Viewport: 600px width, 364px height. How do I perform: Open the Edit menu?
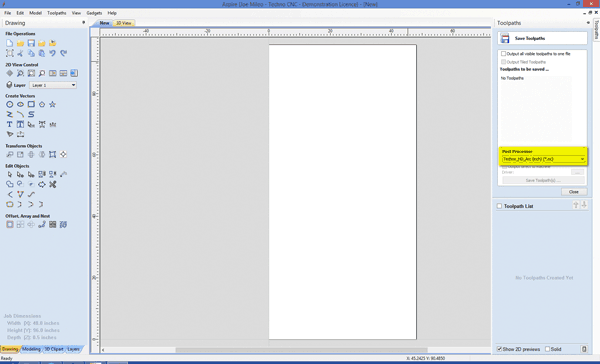[20, 13]
